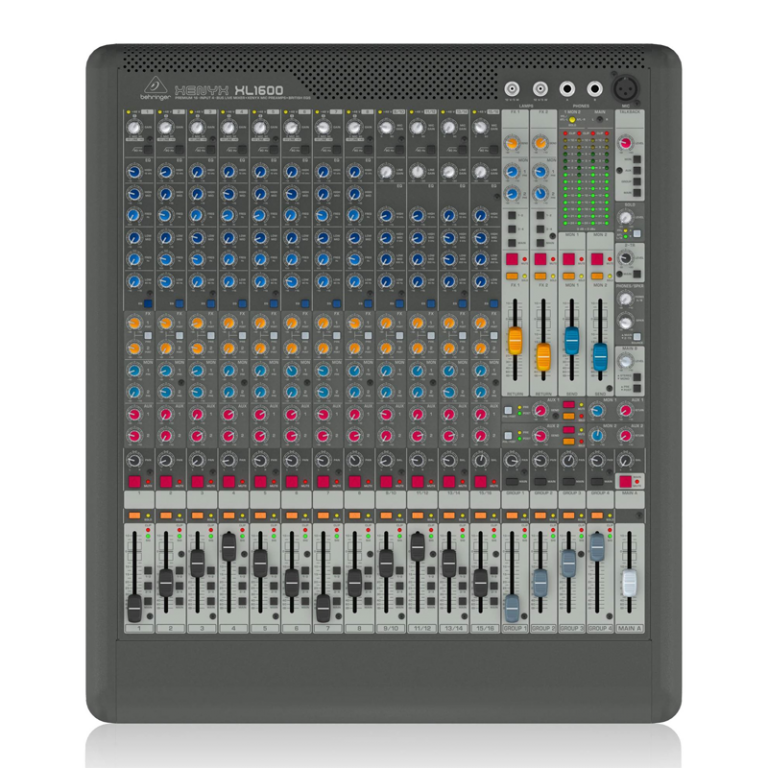Viewport: 768px width, 768px height.
Task: Click FX 1 return orange fader
Action: [515, 340]
